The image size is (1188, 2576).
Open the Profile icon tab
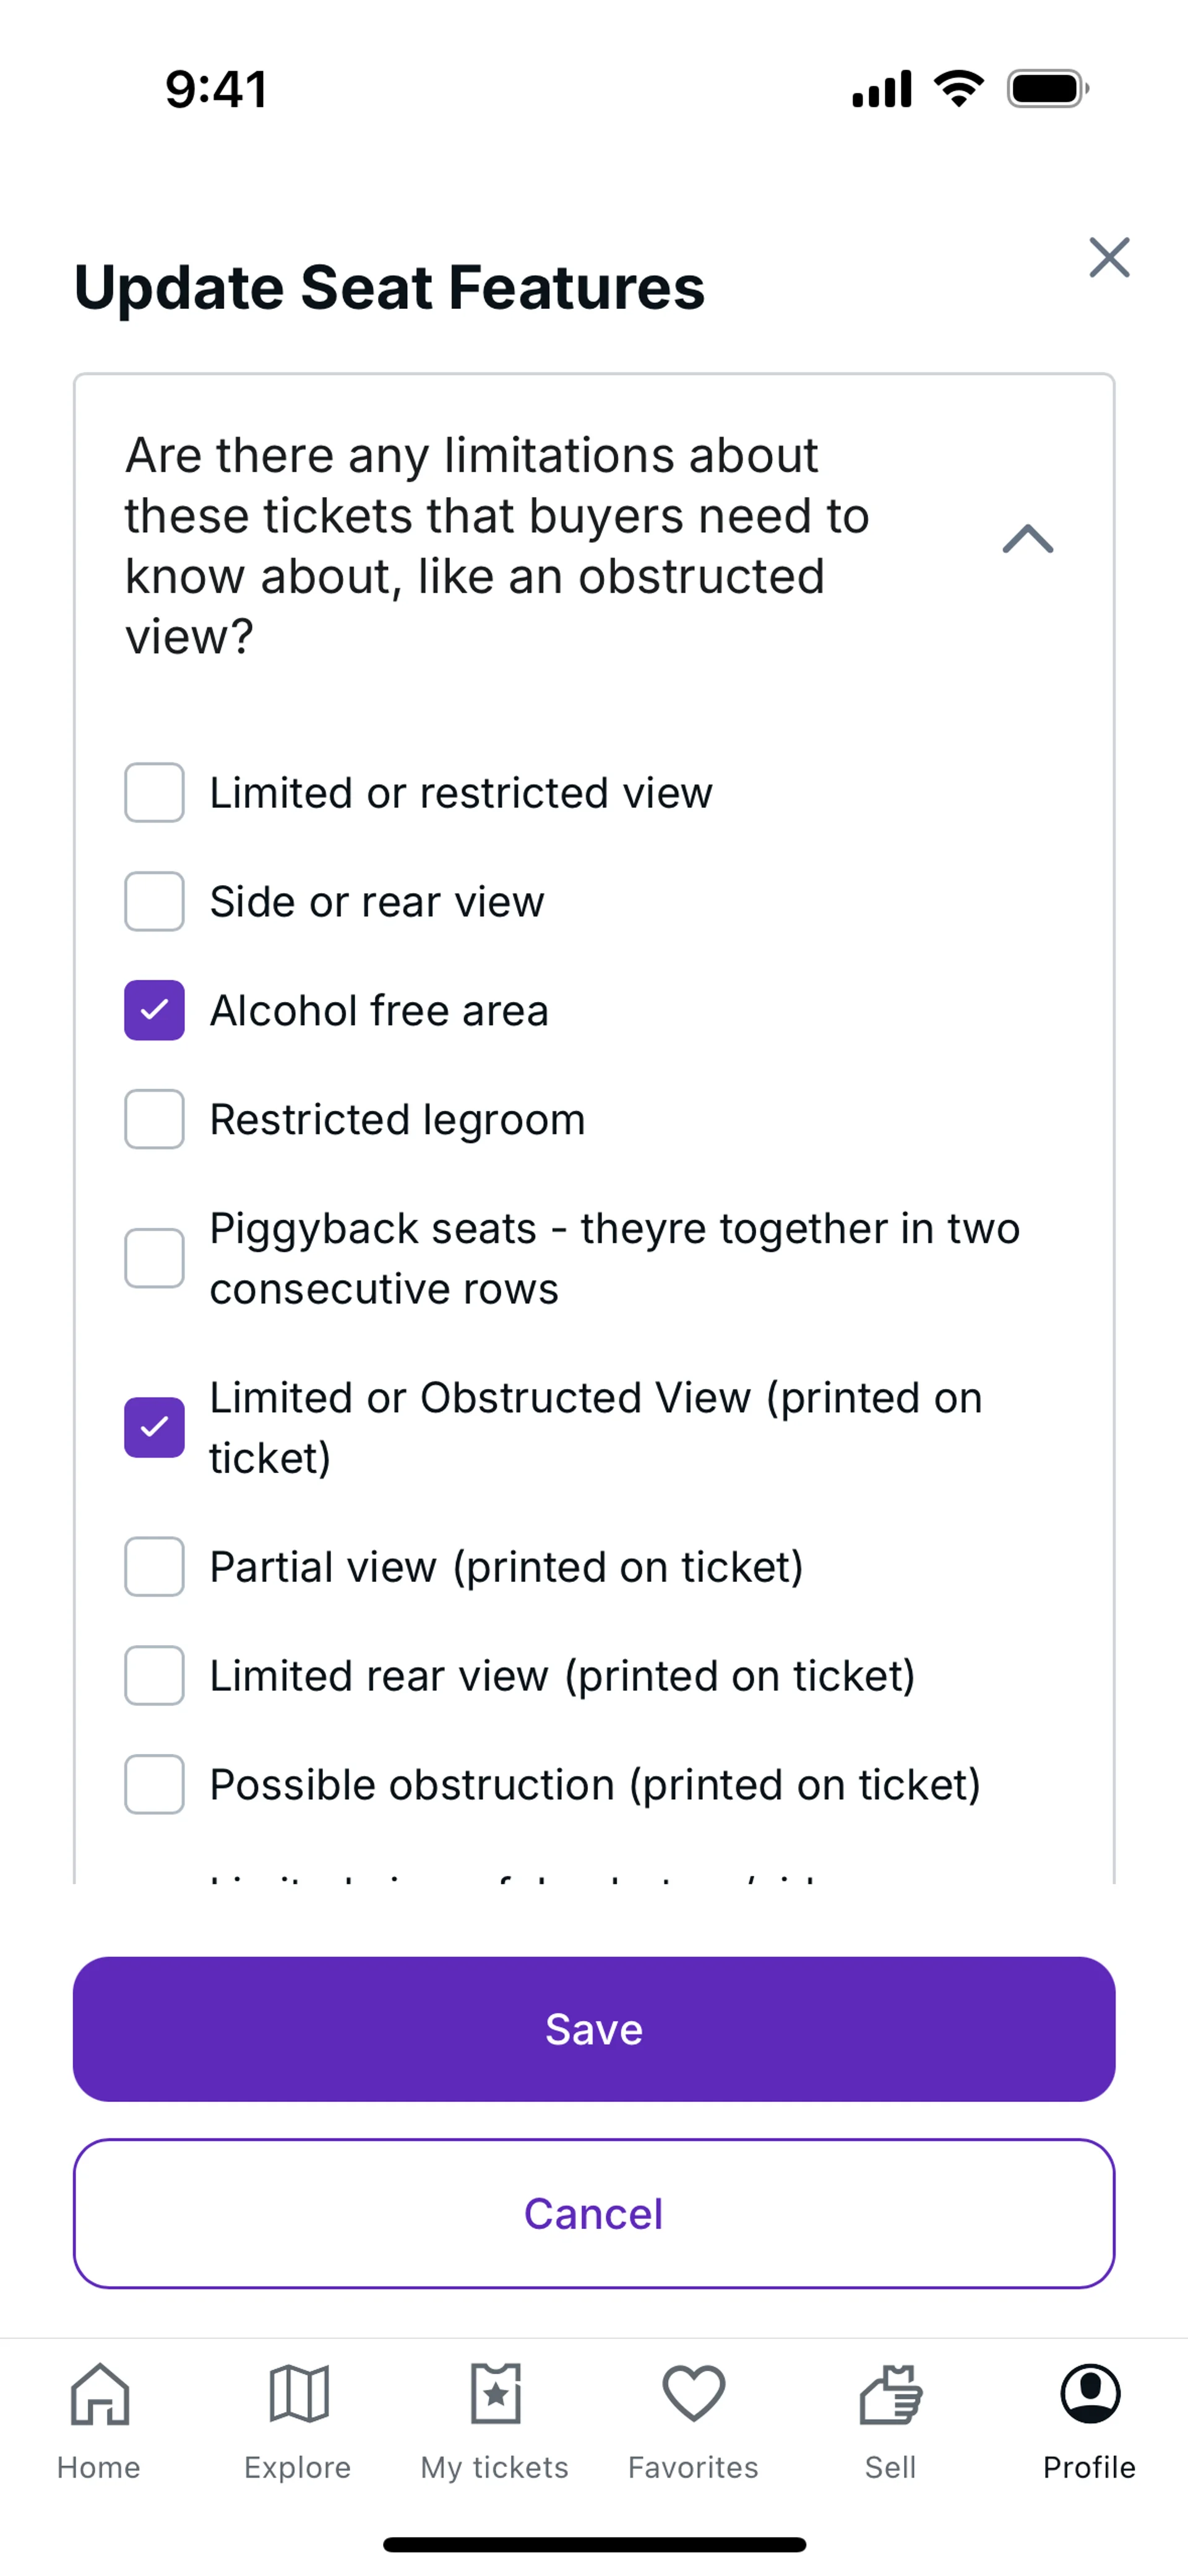(1089, 2395)
